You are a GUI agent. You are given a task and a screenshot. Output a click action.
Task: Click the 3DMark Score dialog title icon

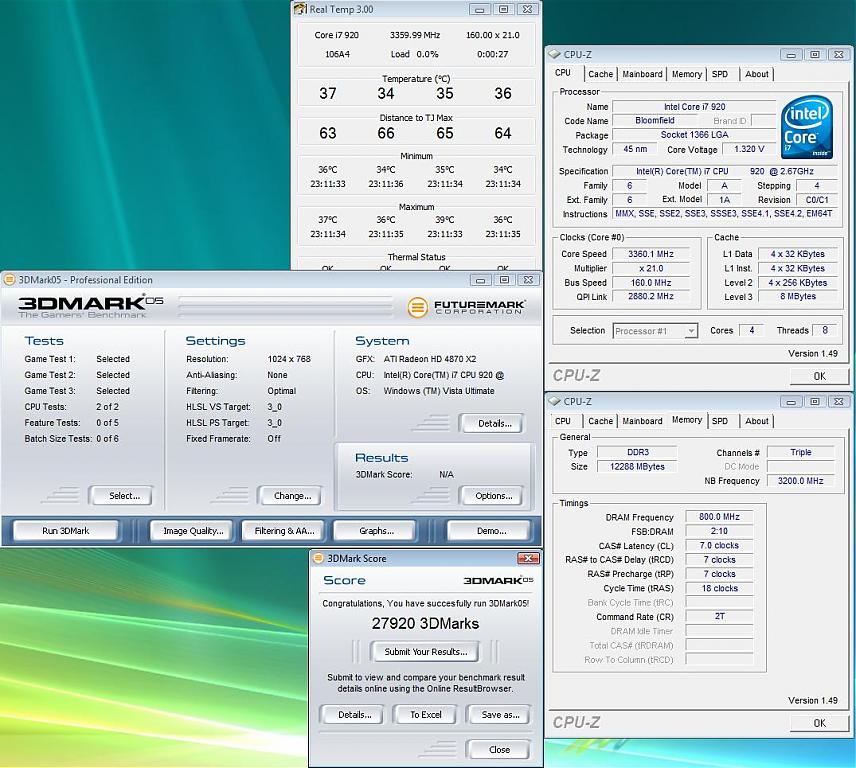(317, 558)
